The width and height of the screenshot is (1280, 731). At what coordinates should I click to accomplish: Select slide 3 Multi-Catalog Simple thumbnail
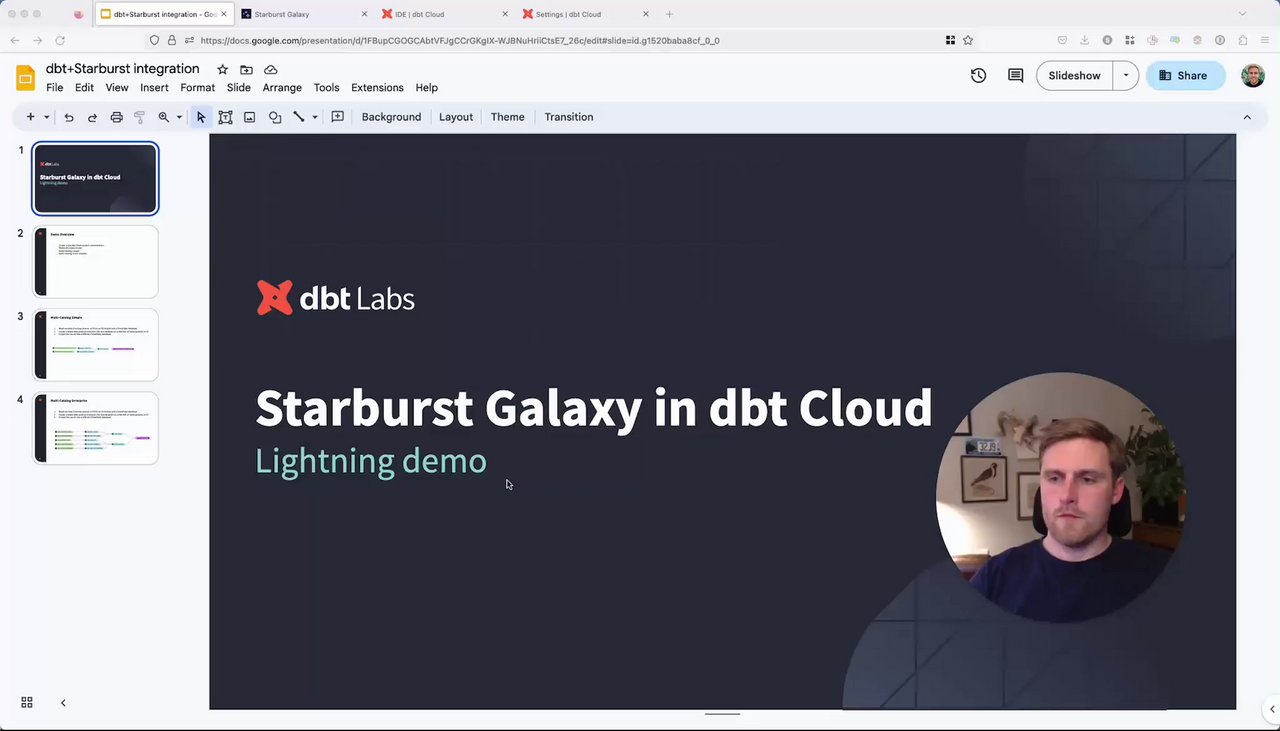(x=96, y=345)
